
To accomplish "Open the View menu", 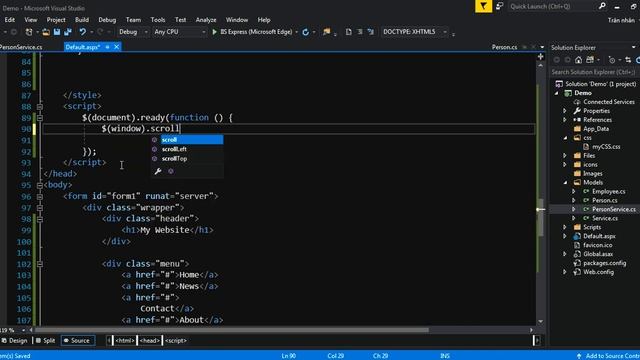I will 31,20.
